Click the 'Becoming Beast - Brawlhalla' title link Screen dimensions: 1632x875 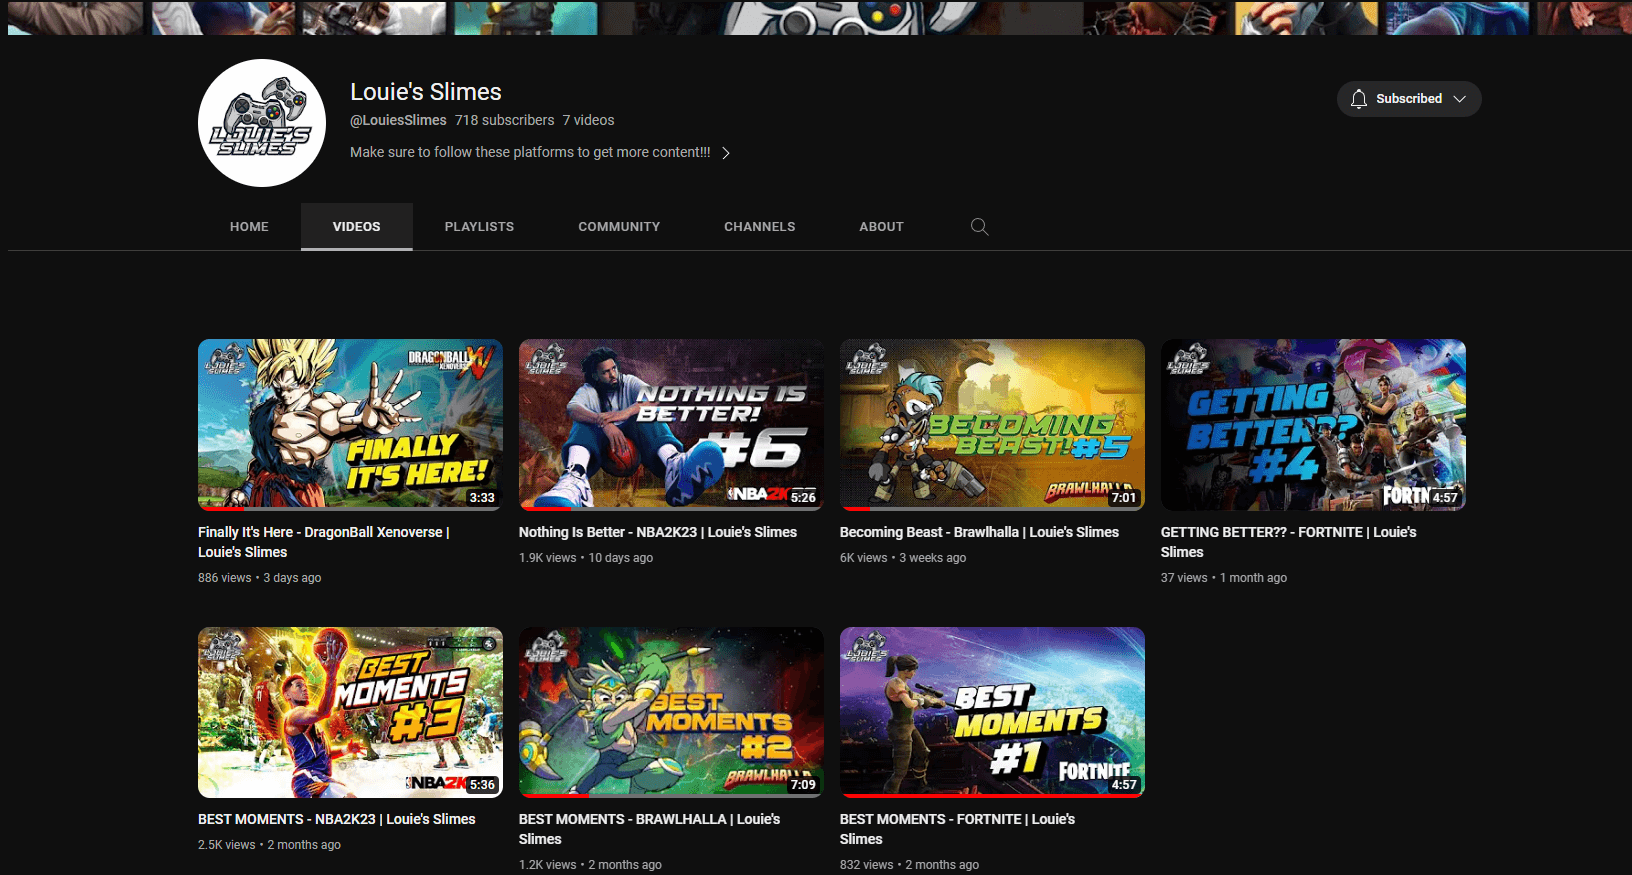(979, 533)
